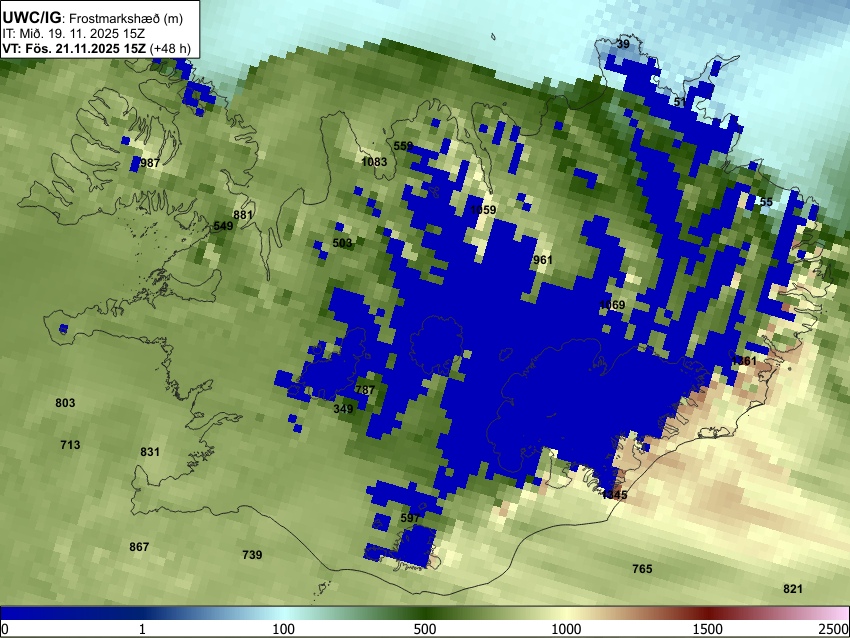The width and height of the screenshot is (850, 638).
Task: Click the map value 739
Action: tap(252, 555)
